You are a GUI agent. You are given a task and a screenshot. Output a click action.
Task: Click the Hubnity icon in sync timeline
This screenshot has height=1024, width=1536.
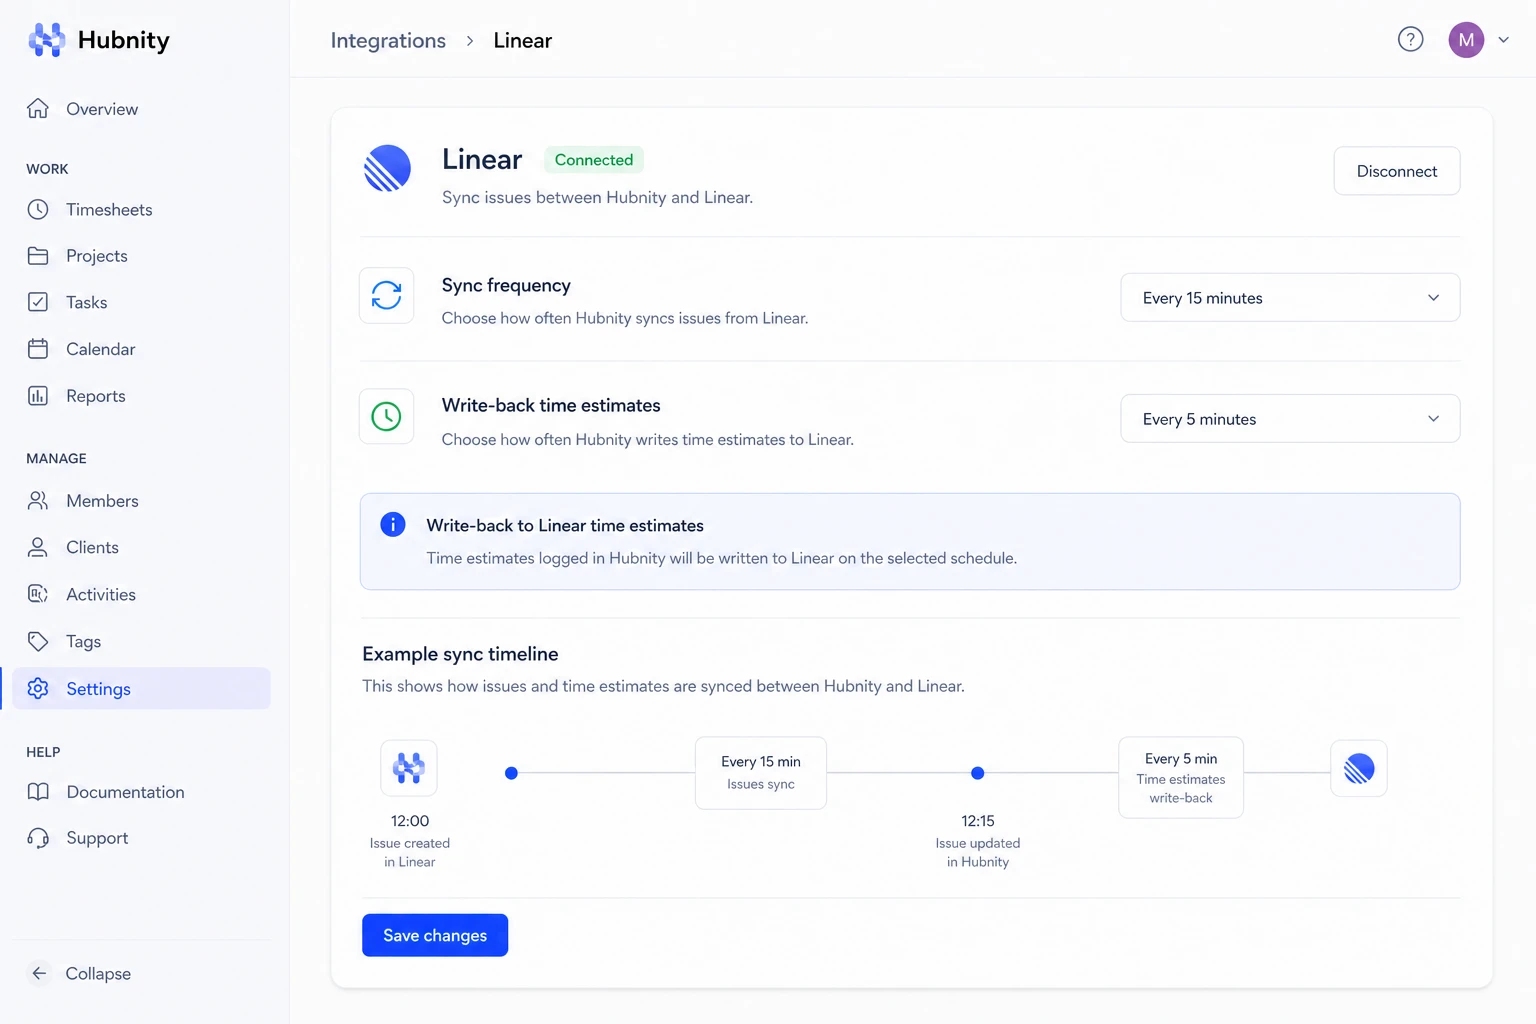pos(409,768)
